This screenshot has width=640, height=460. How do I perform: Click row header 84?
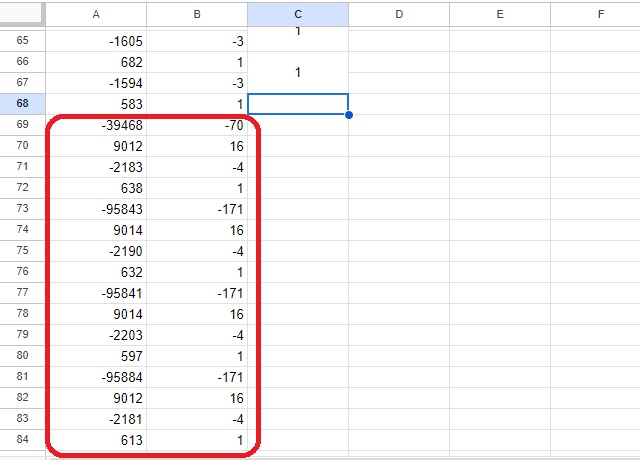[22, 440]
